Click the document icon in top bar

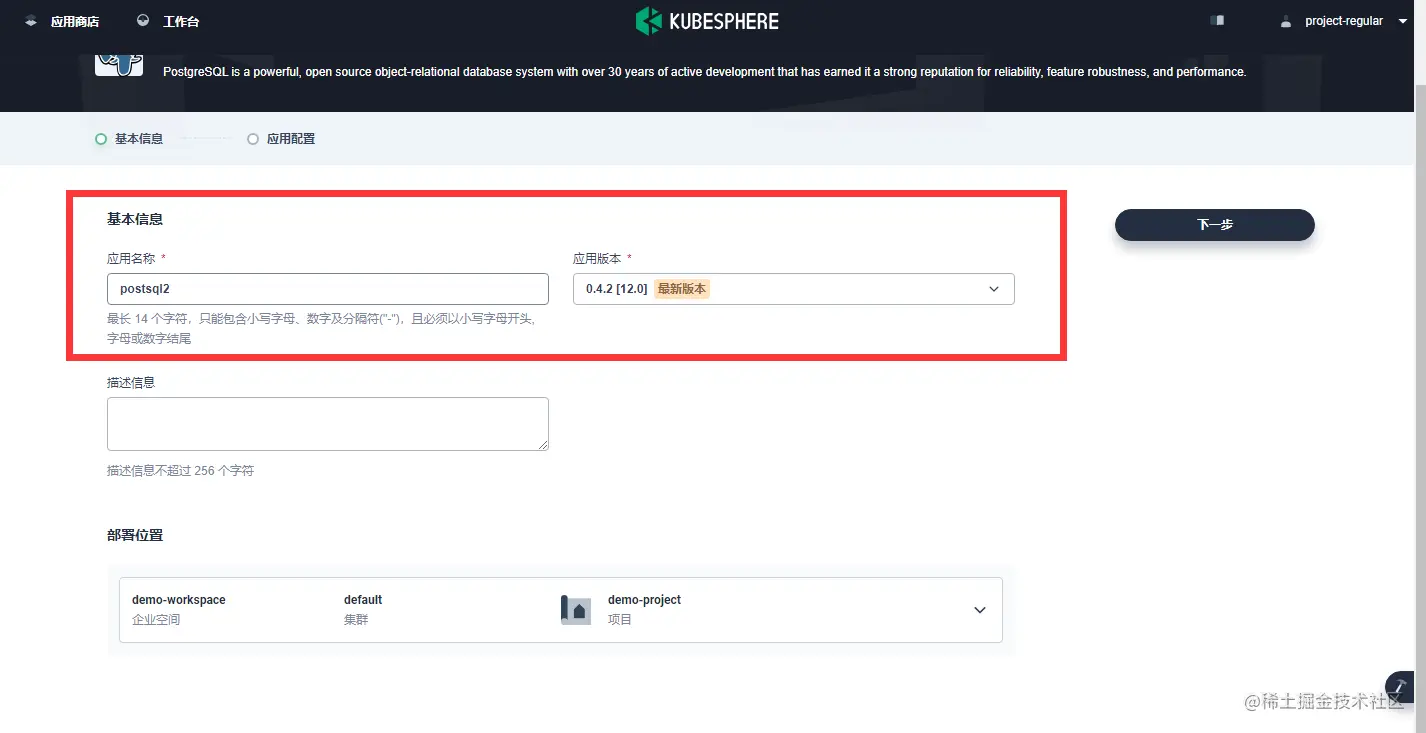[1217, 20]
